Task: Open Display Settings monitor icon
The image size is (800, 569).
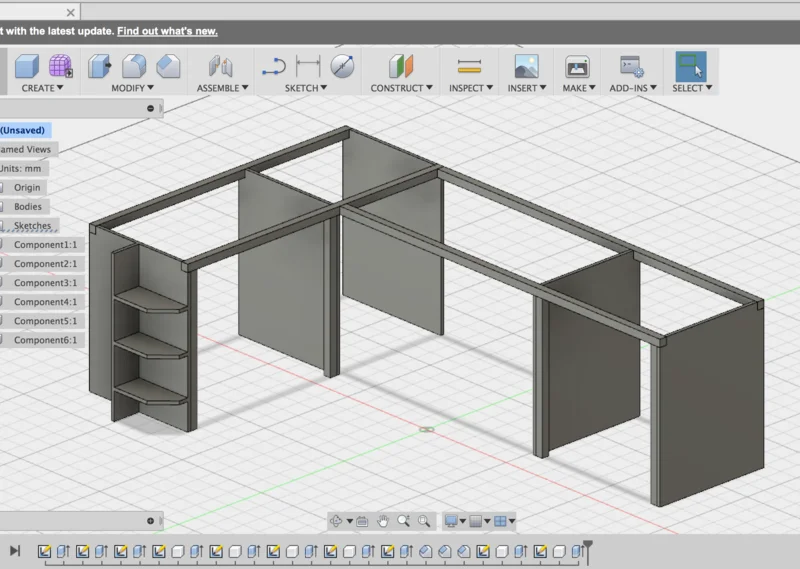Action: tap(451, 521)
